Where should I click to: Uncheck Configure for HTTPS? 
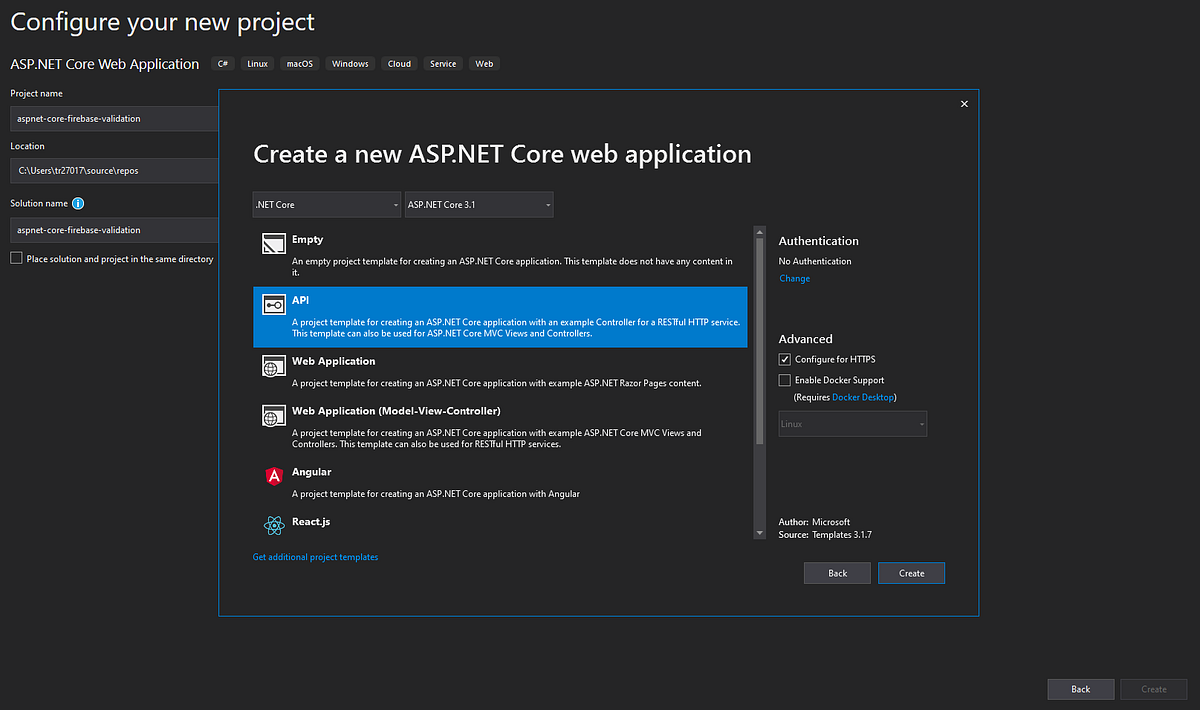click(x=784, y=359)
